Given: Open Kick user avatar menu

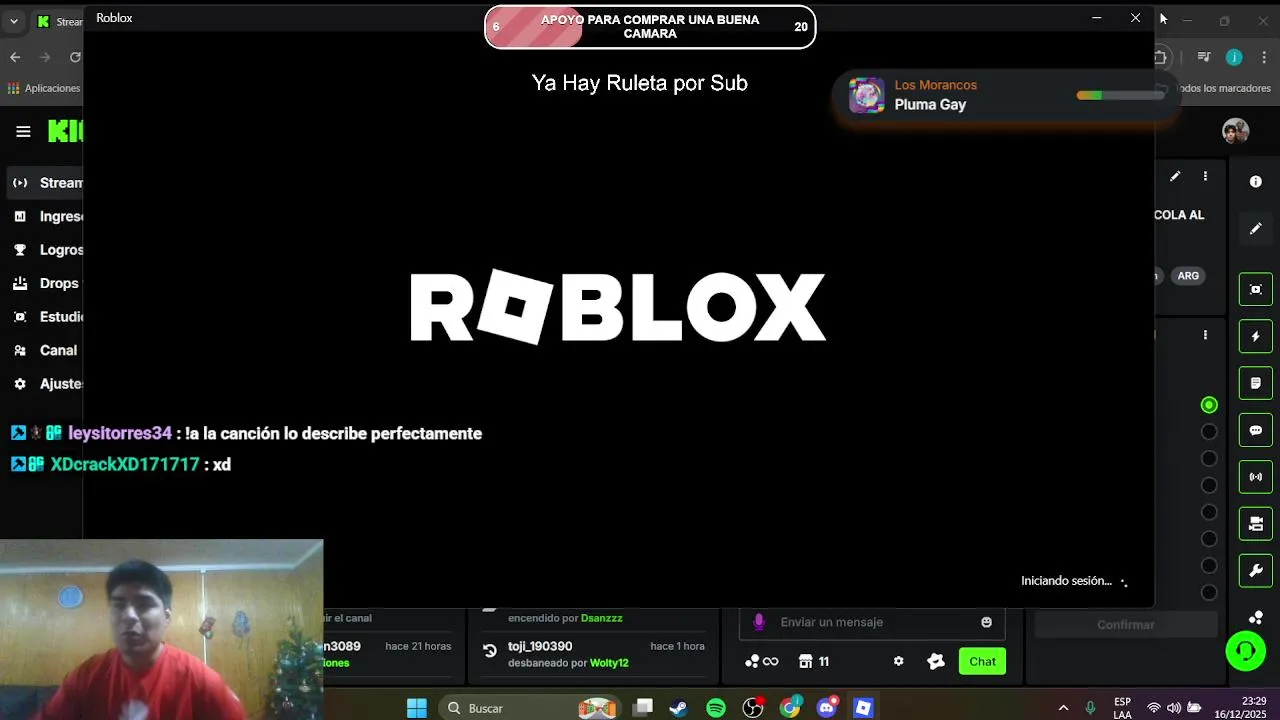Looking at the screenshot, I should [1235, 131].
